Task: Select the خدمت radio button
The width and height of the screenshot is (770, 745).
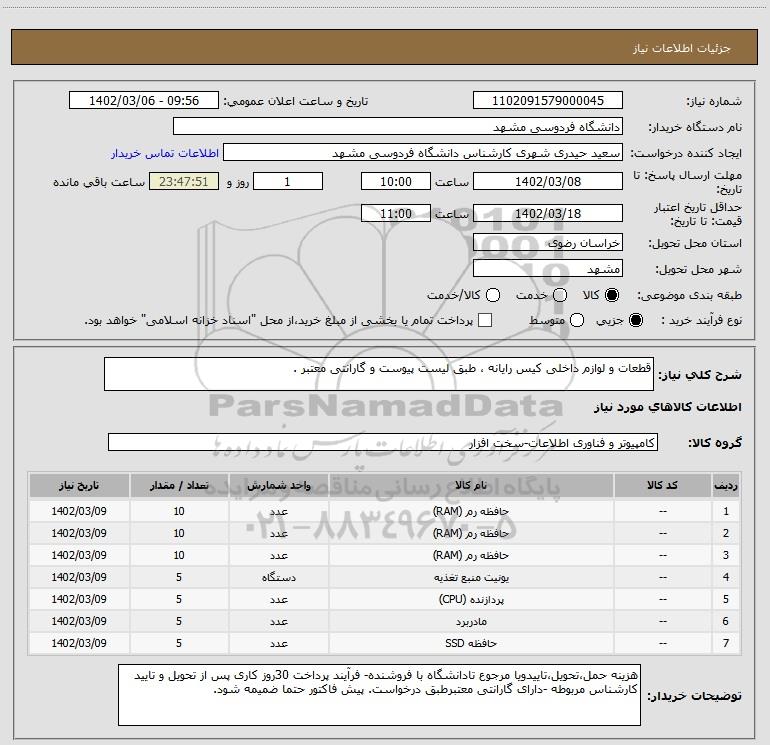Action: click(560, 295)
